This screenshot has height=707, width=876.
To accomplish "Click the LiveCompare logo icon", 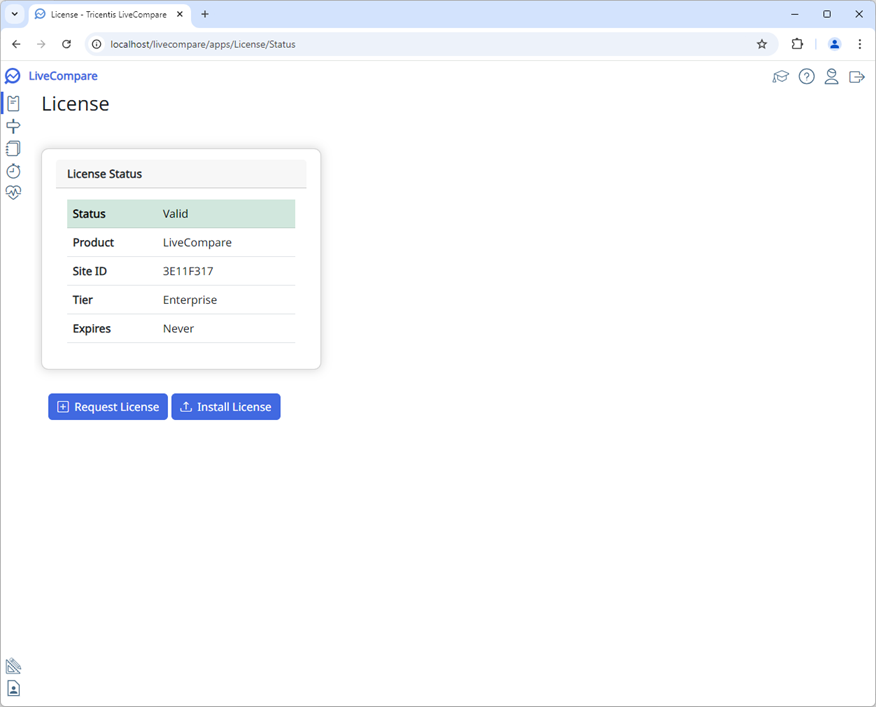I will click(12, 76).
